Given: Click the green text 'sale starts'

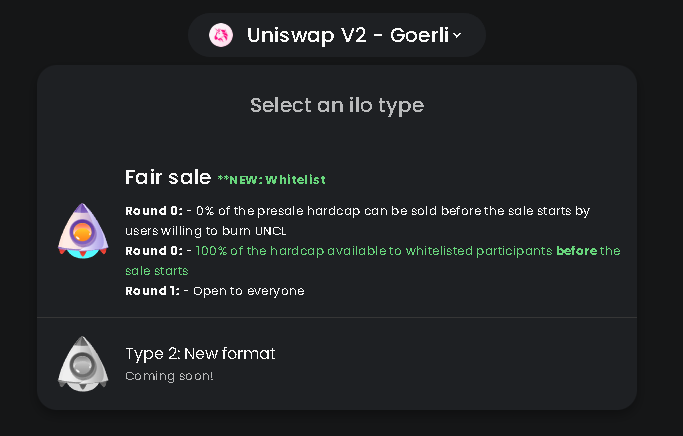Looking at the screenshot, I should coord(159,271).
